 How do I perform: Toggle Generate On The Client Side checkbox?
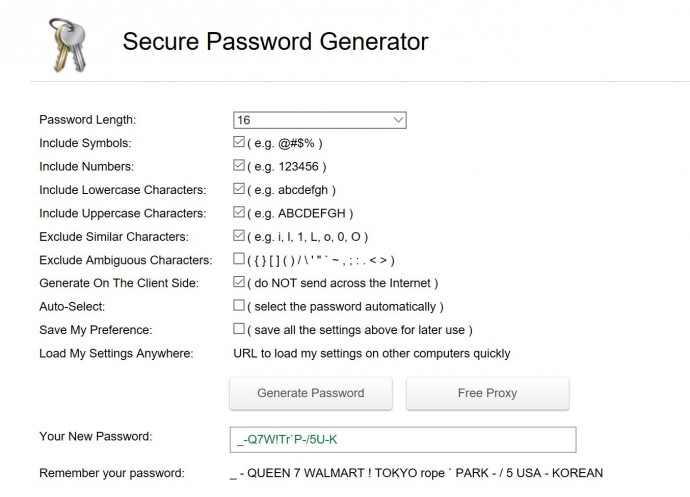point(239,283)
